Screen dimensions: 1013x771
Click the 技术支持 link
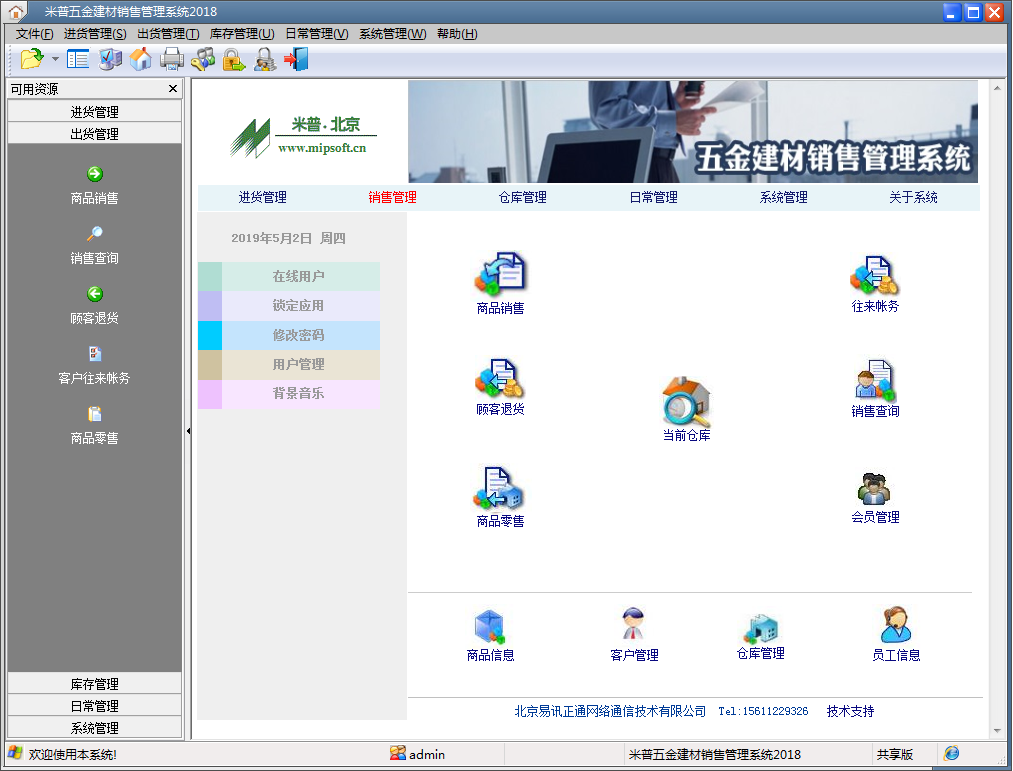(850, 711)
